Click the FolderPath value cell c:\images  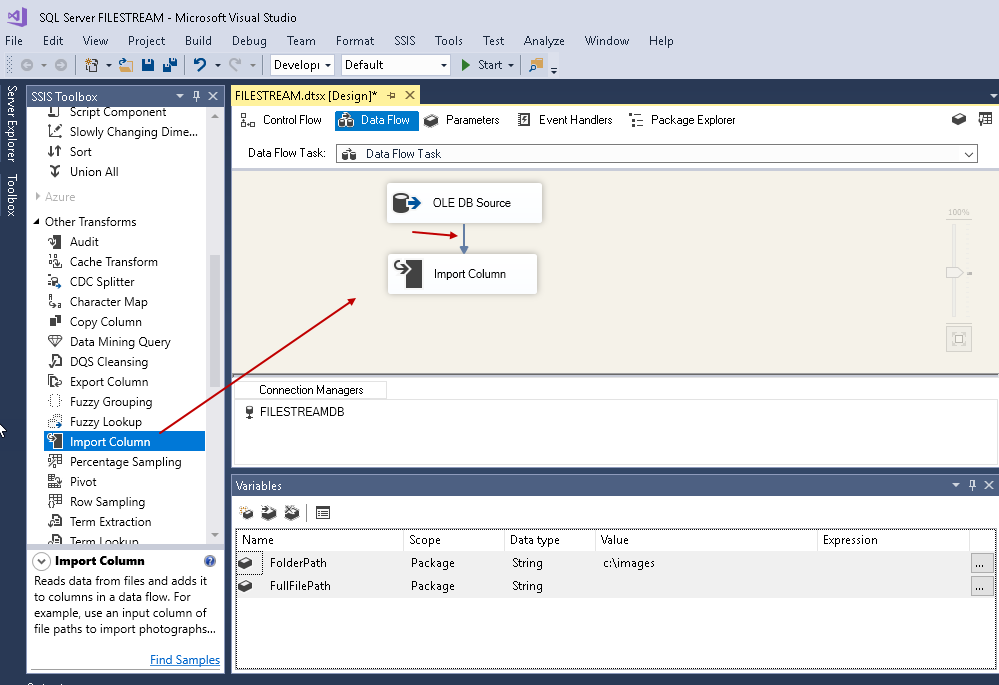(706, 563)
